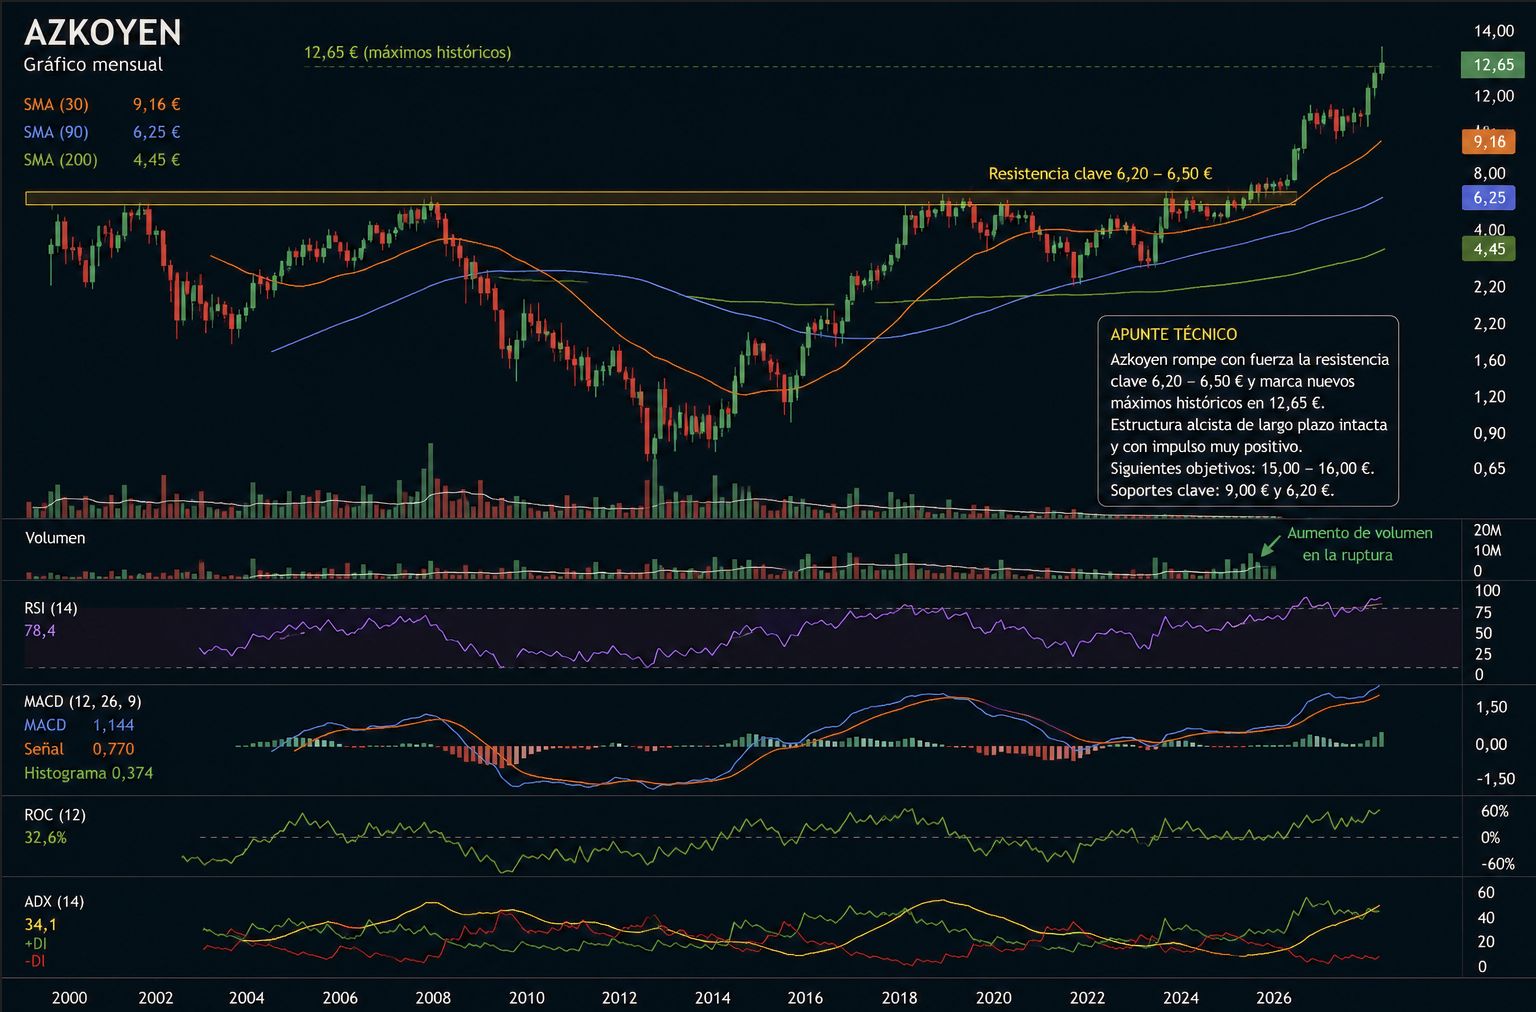Click the 2004 year label on time axis
The height and width of the screenshot is (1012, 1536).
click(x=247, y=998)
